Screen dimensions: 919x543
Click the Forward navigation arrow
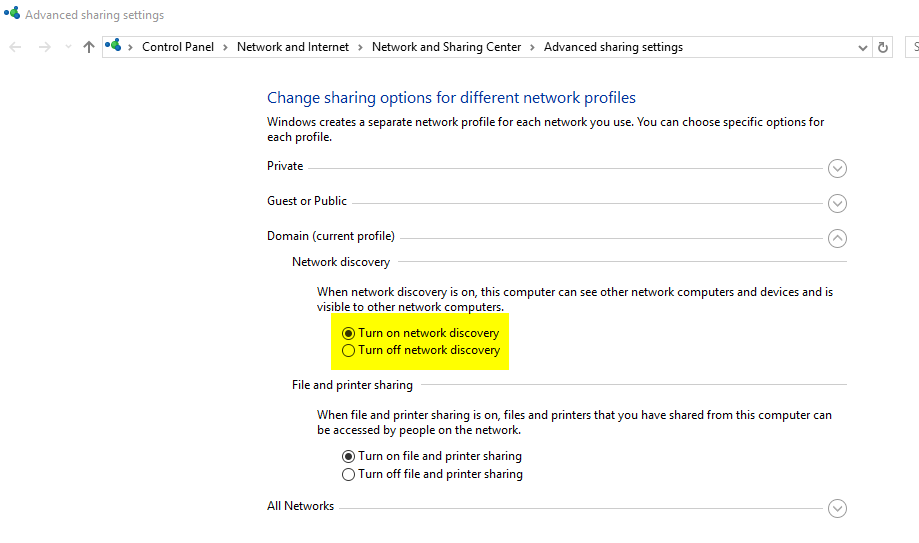pyautogui.click(x=44, y=47)
